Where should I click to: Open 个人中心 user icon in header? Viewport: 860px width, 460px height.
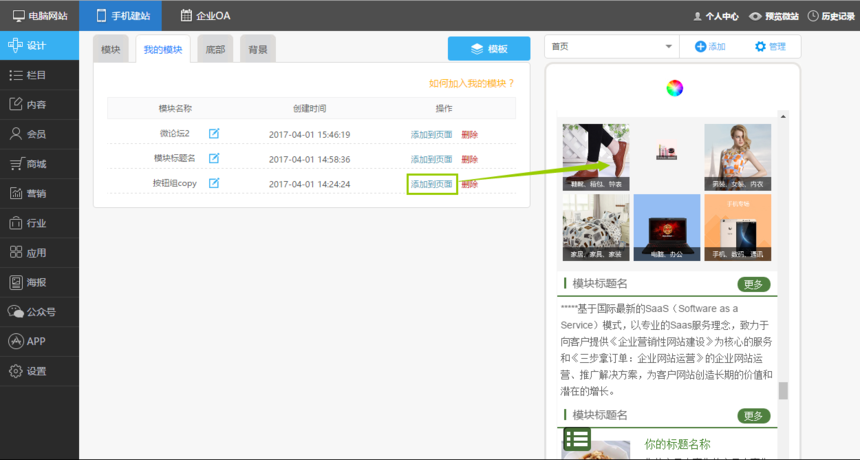click(698, 16)
